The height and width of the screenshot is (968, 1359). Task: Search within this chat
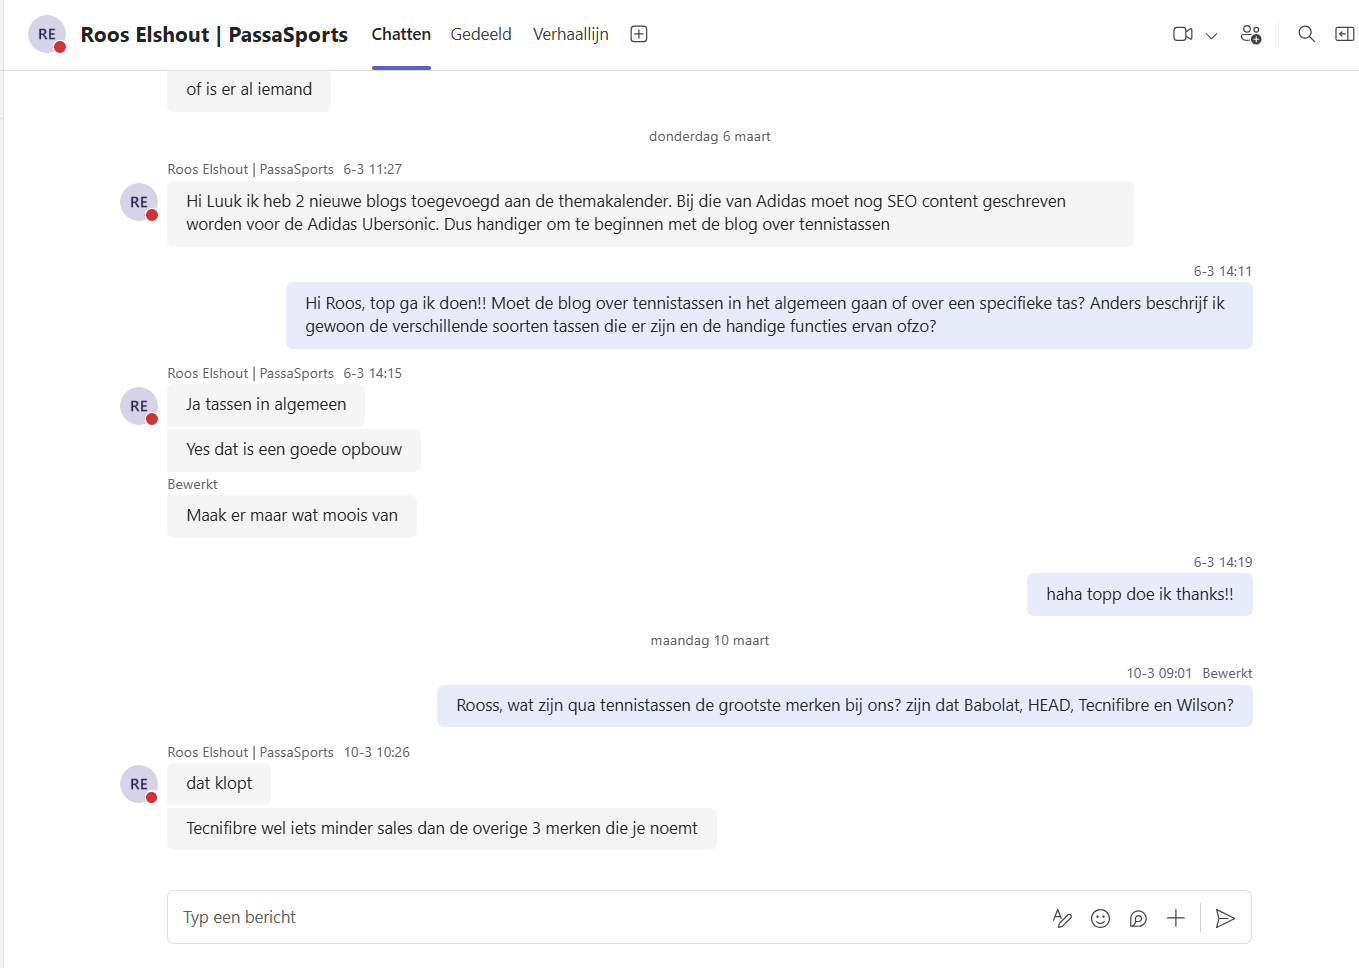tap(1306, 34)
